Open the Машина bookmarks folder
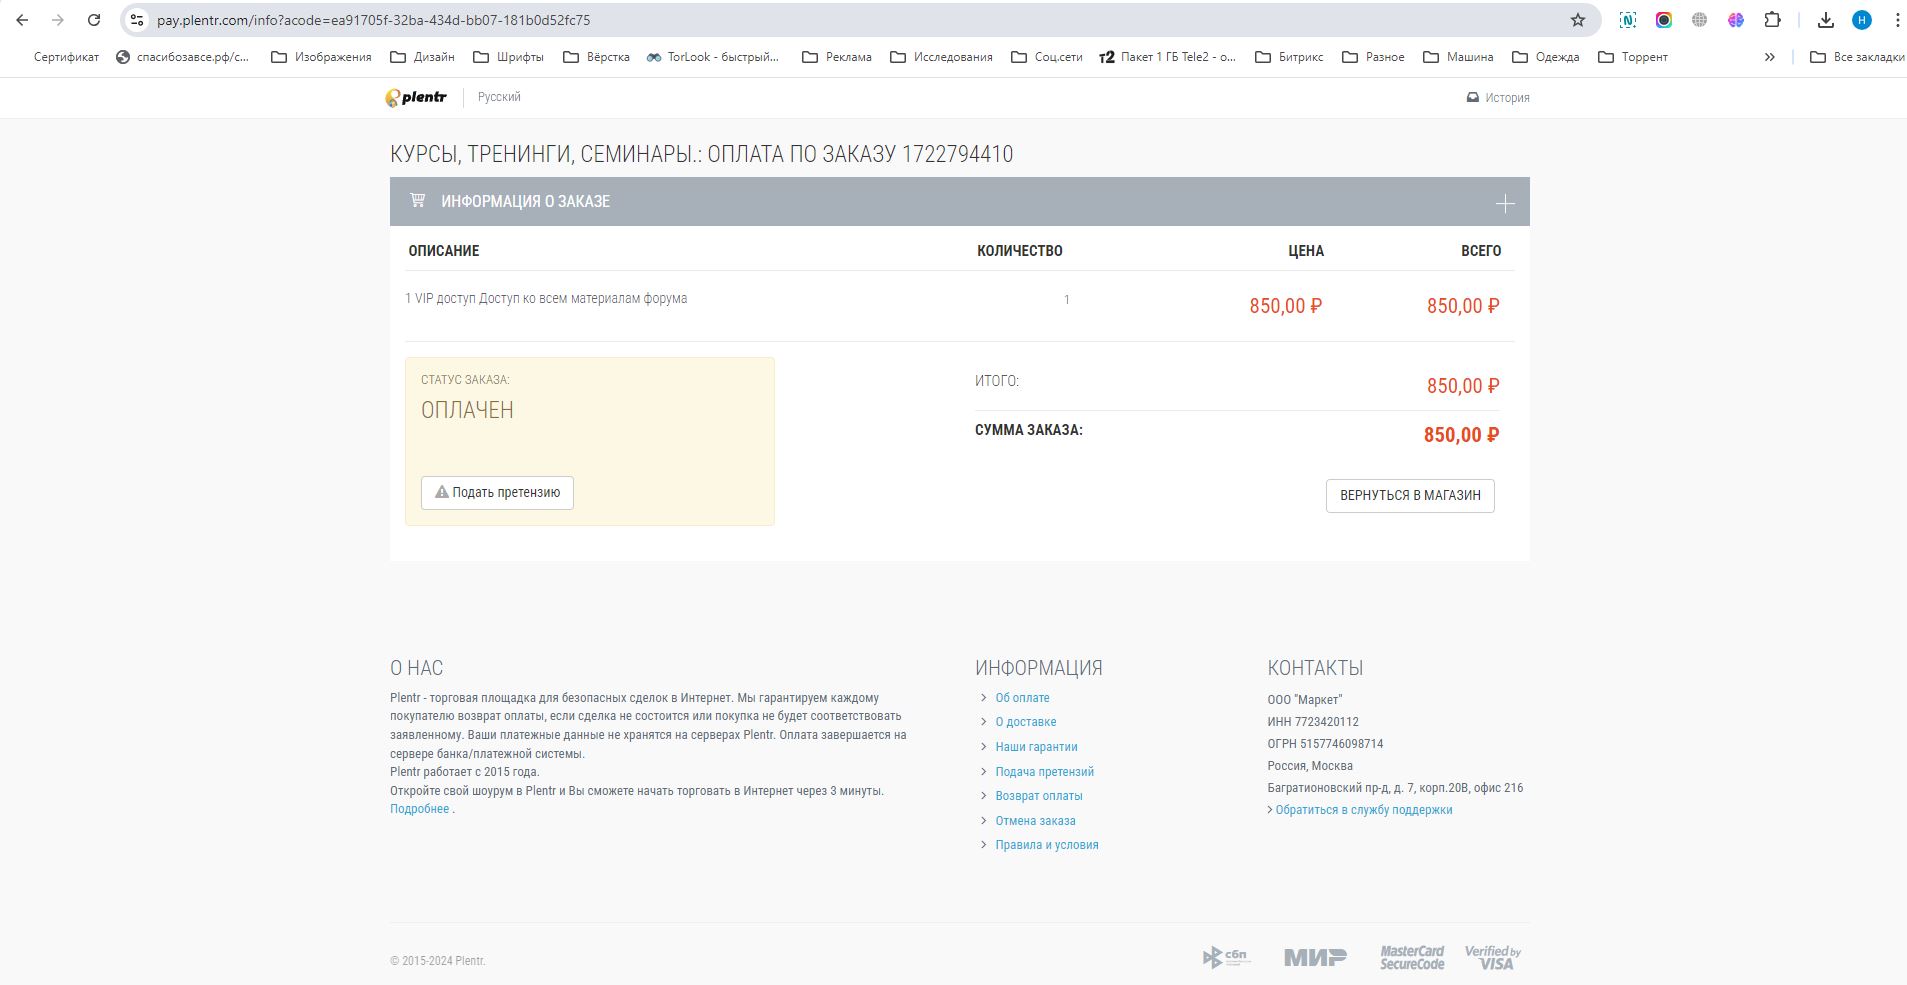The height and width of the screenshot is (985, 1907). pyautogui.click(x=1459, y=57)
